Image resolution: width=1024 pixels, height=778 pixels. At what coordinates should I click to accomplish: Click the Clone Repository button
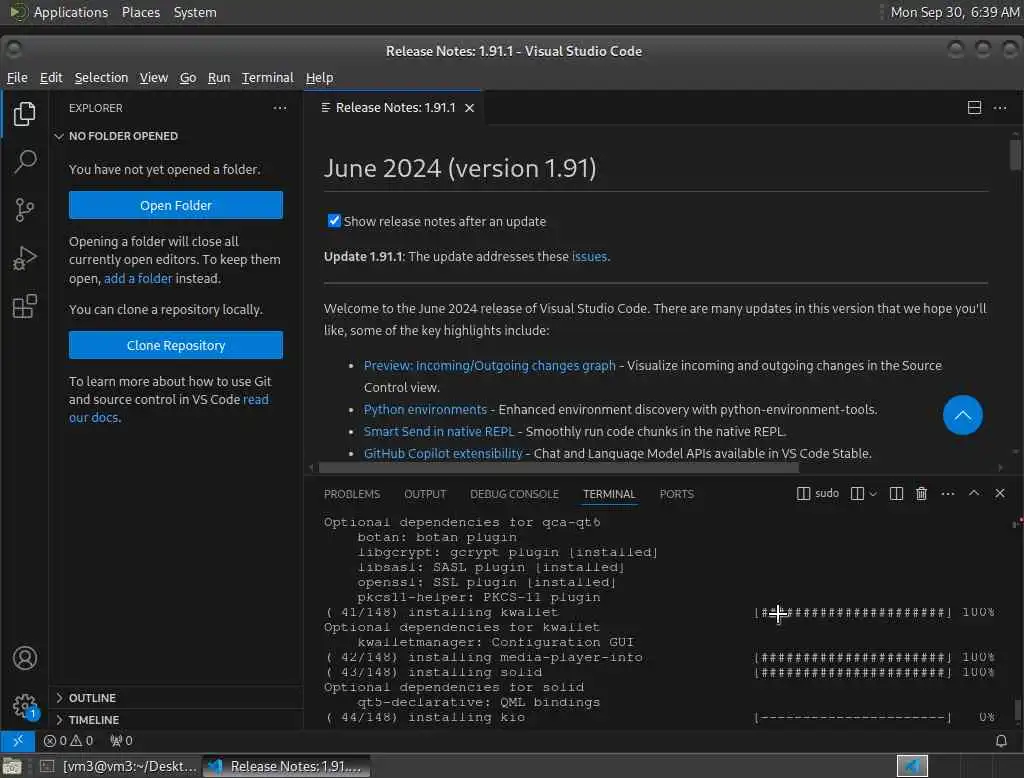tap(176, 345)
